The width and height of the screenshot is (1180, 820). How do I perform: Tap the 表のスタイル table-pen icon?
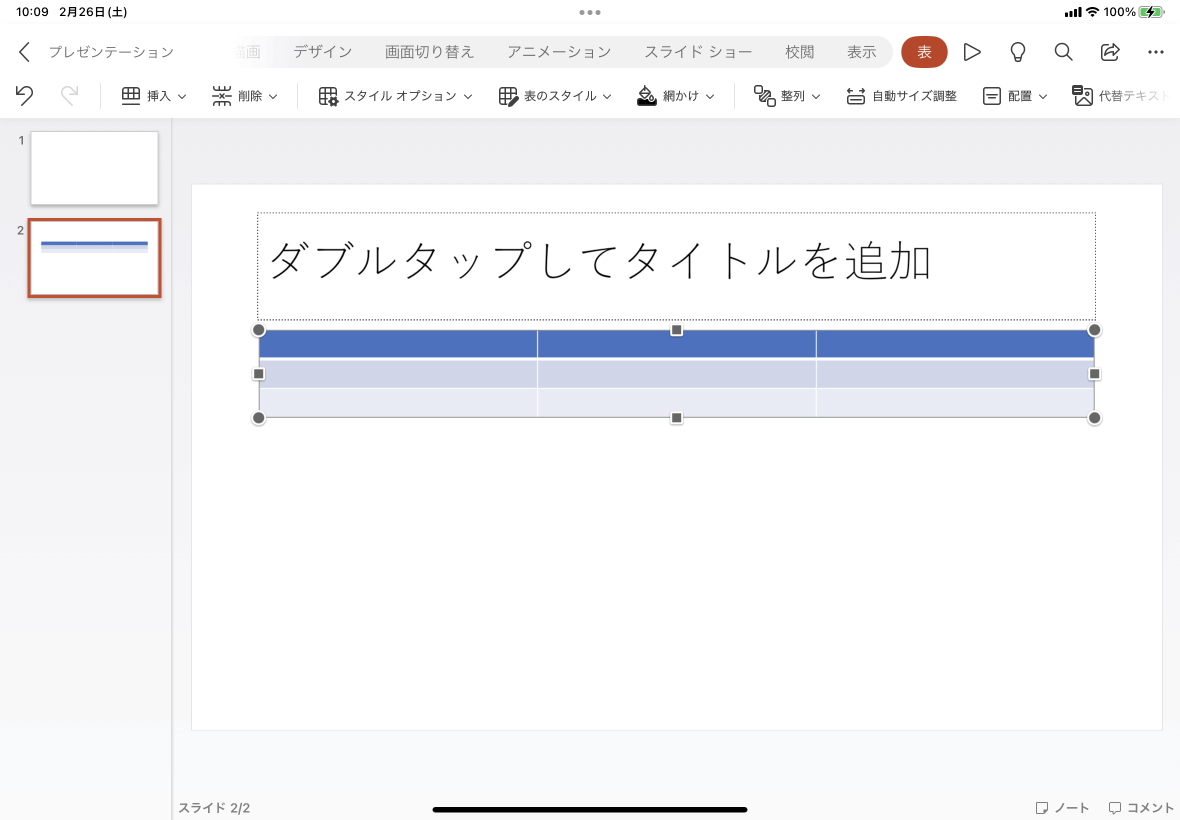point(508,96)
